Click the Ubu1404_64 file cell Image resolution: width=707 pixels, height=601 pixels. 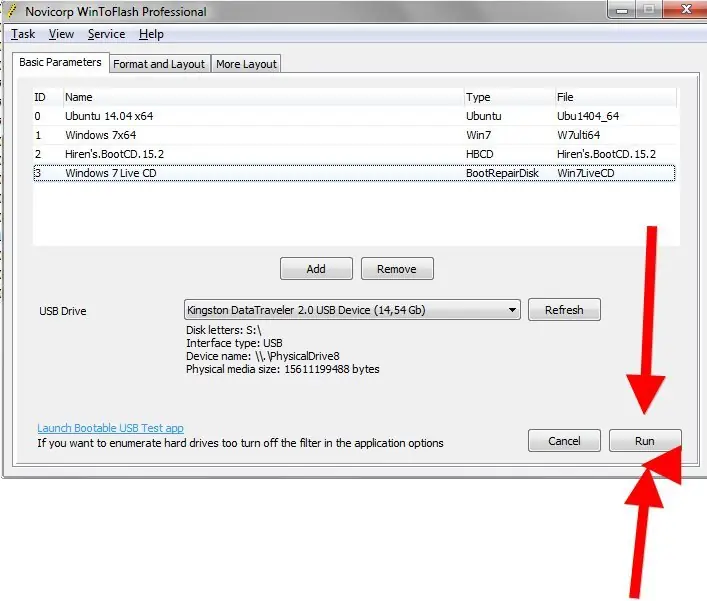tap(588, 116)
